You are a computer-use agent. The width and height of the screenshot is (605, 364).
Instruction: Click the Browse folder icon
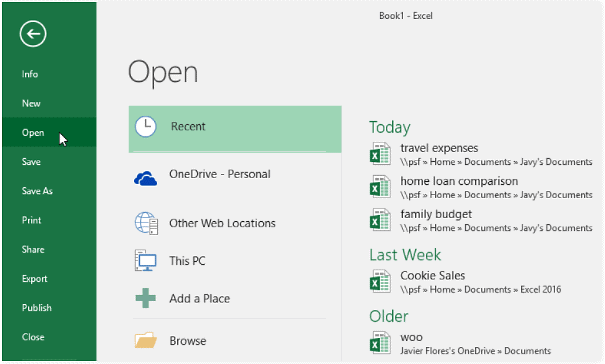145,340
